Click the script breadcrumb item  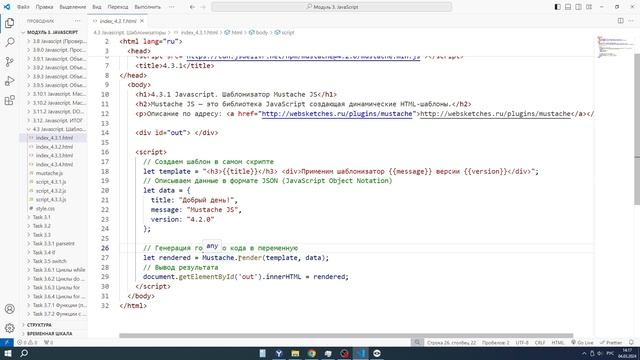tap(285, 32)
